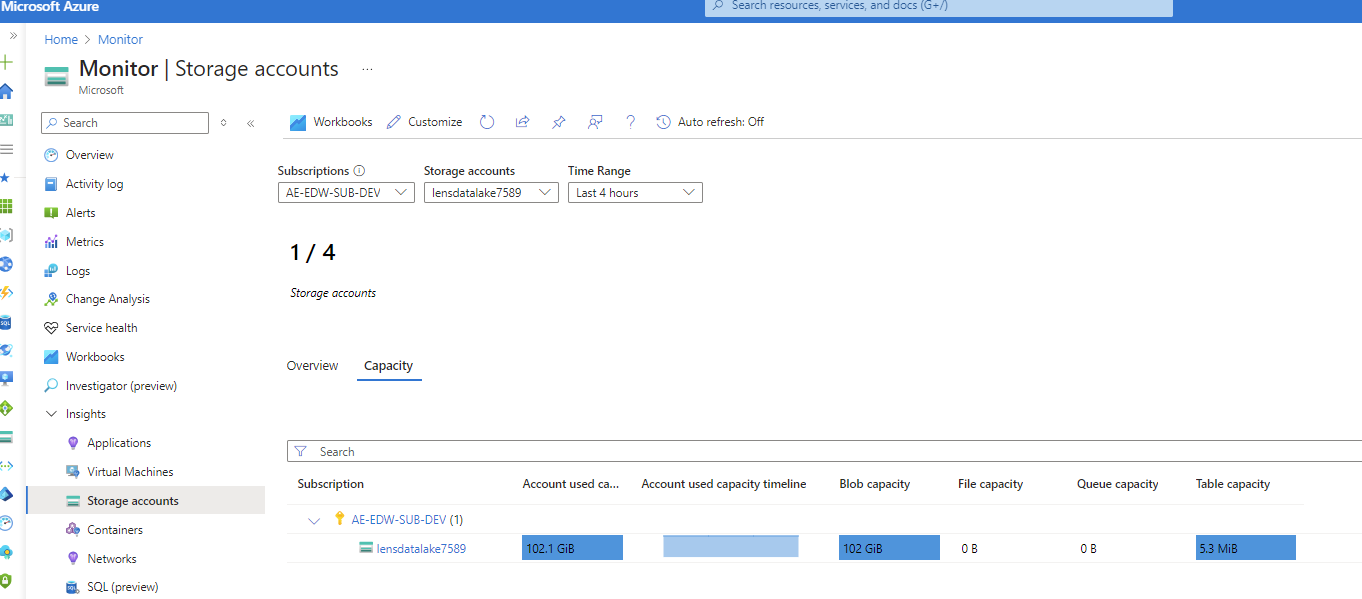Collapse the Monitor side menu with double chevron
Screen dimensions: 1362x599
click(x=250, y=123)
